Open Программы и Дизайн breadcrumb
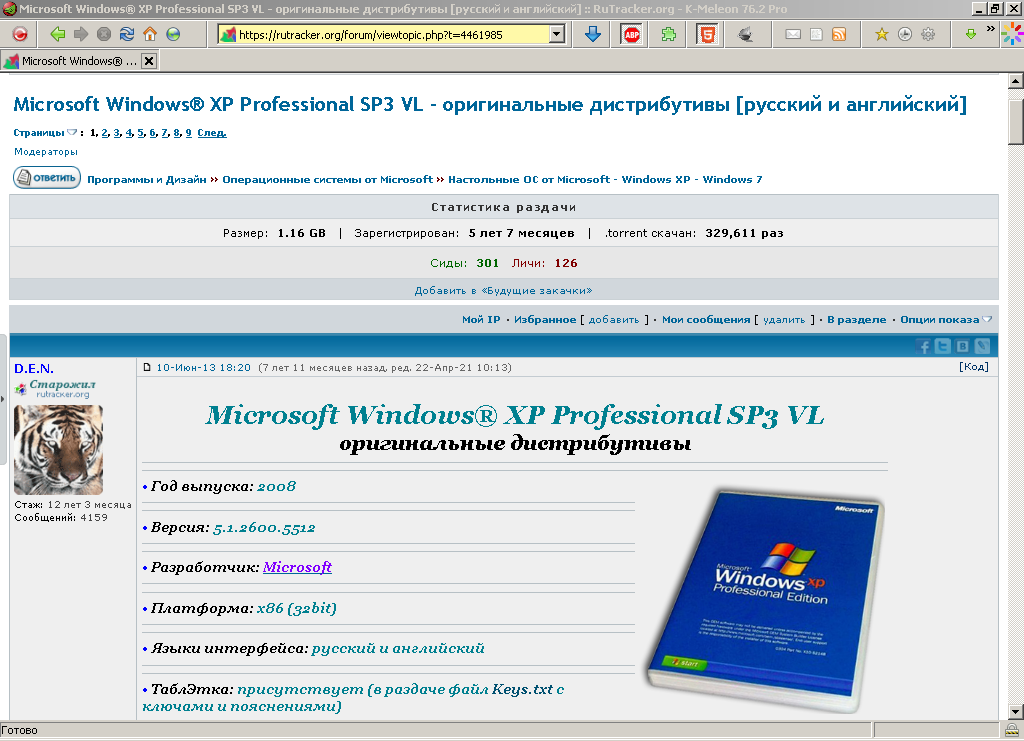1024x741 pixels. click(x=147, y=180)
